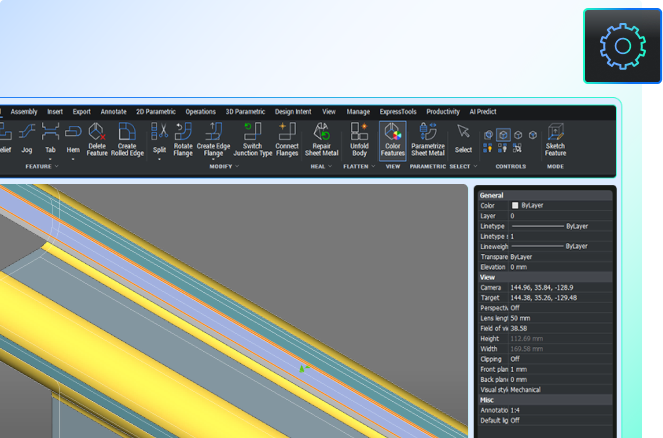Viewport: 663px width, 438px height.
Task: Toggle the grid-with-cursor icon in Controls
Action: point(517,148)
